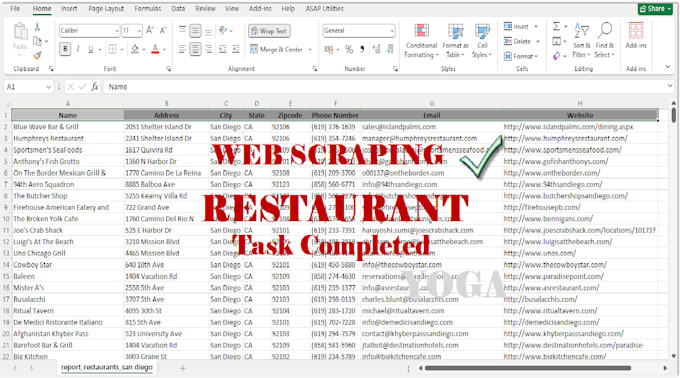Apply the red font color
The width and height of the screenshot is (680, 378).
(x=155, y=49)
